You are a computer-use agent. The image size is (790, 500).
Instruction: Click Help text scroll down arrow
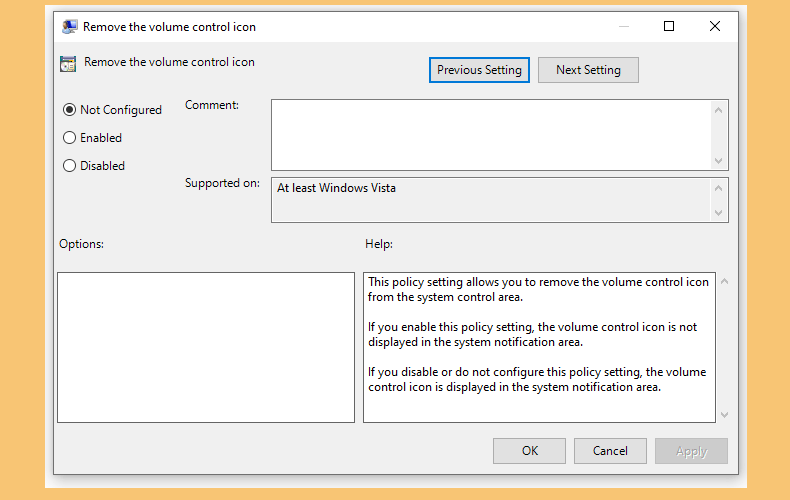point(725,415)
